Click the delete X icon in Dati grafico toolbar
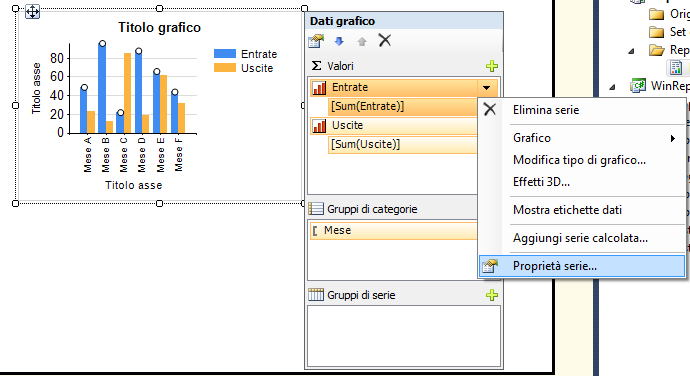Screen dimensions: 690x376 coord(385,41)
